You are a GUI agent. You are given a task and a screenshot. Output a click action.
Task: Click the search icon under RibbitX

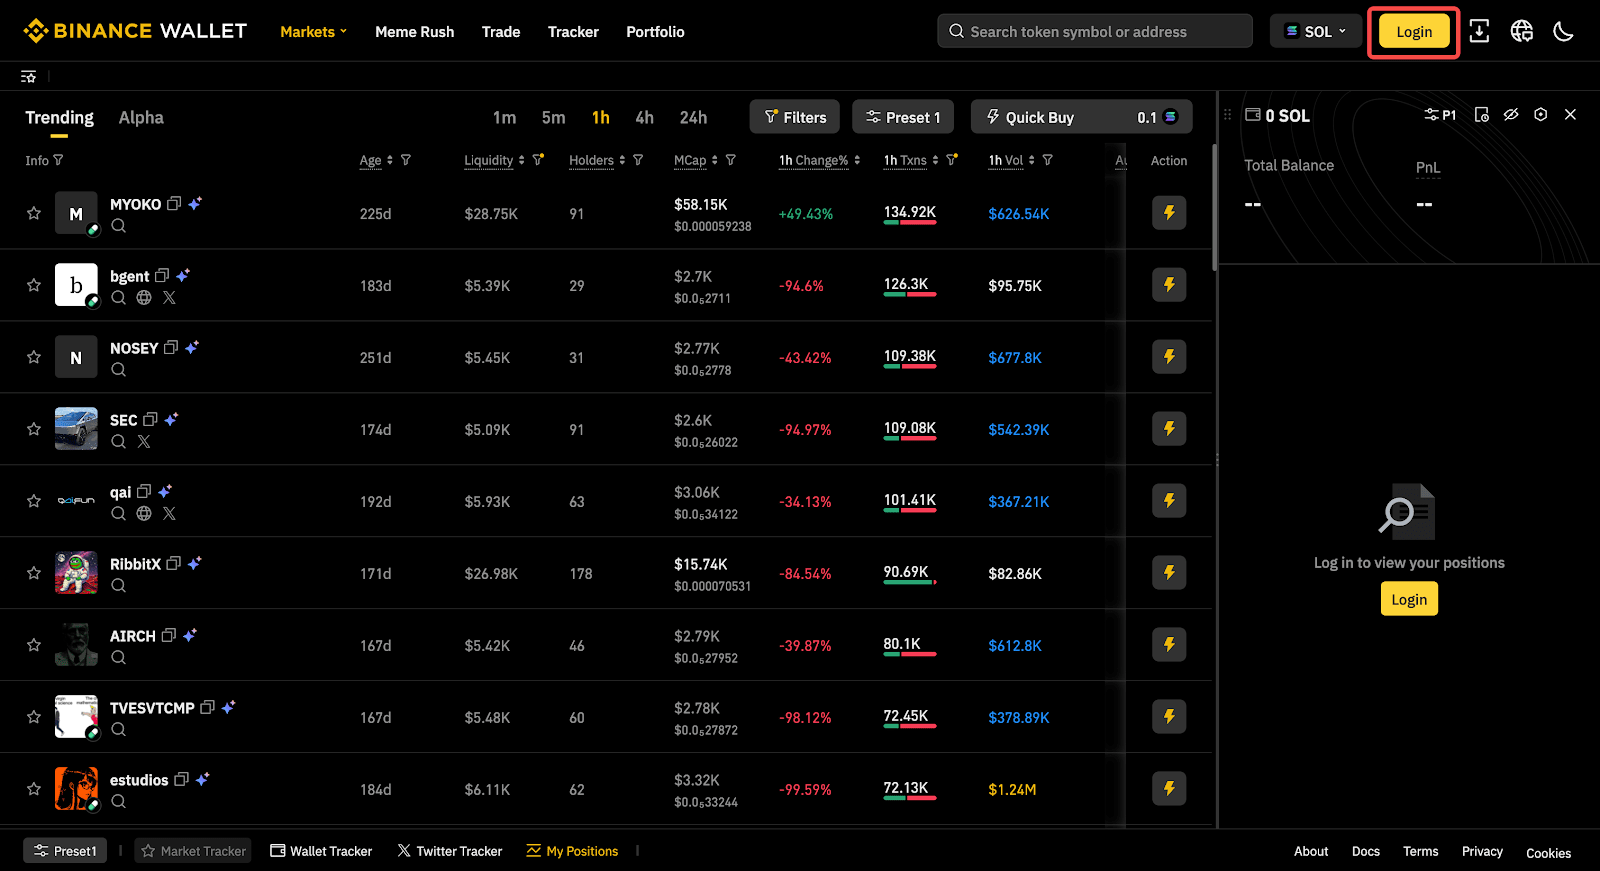click(119, 585)
